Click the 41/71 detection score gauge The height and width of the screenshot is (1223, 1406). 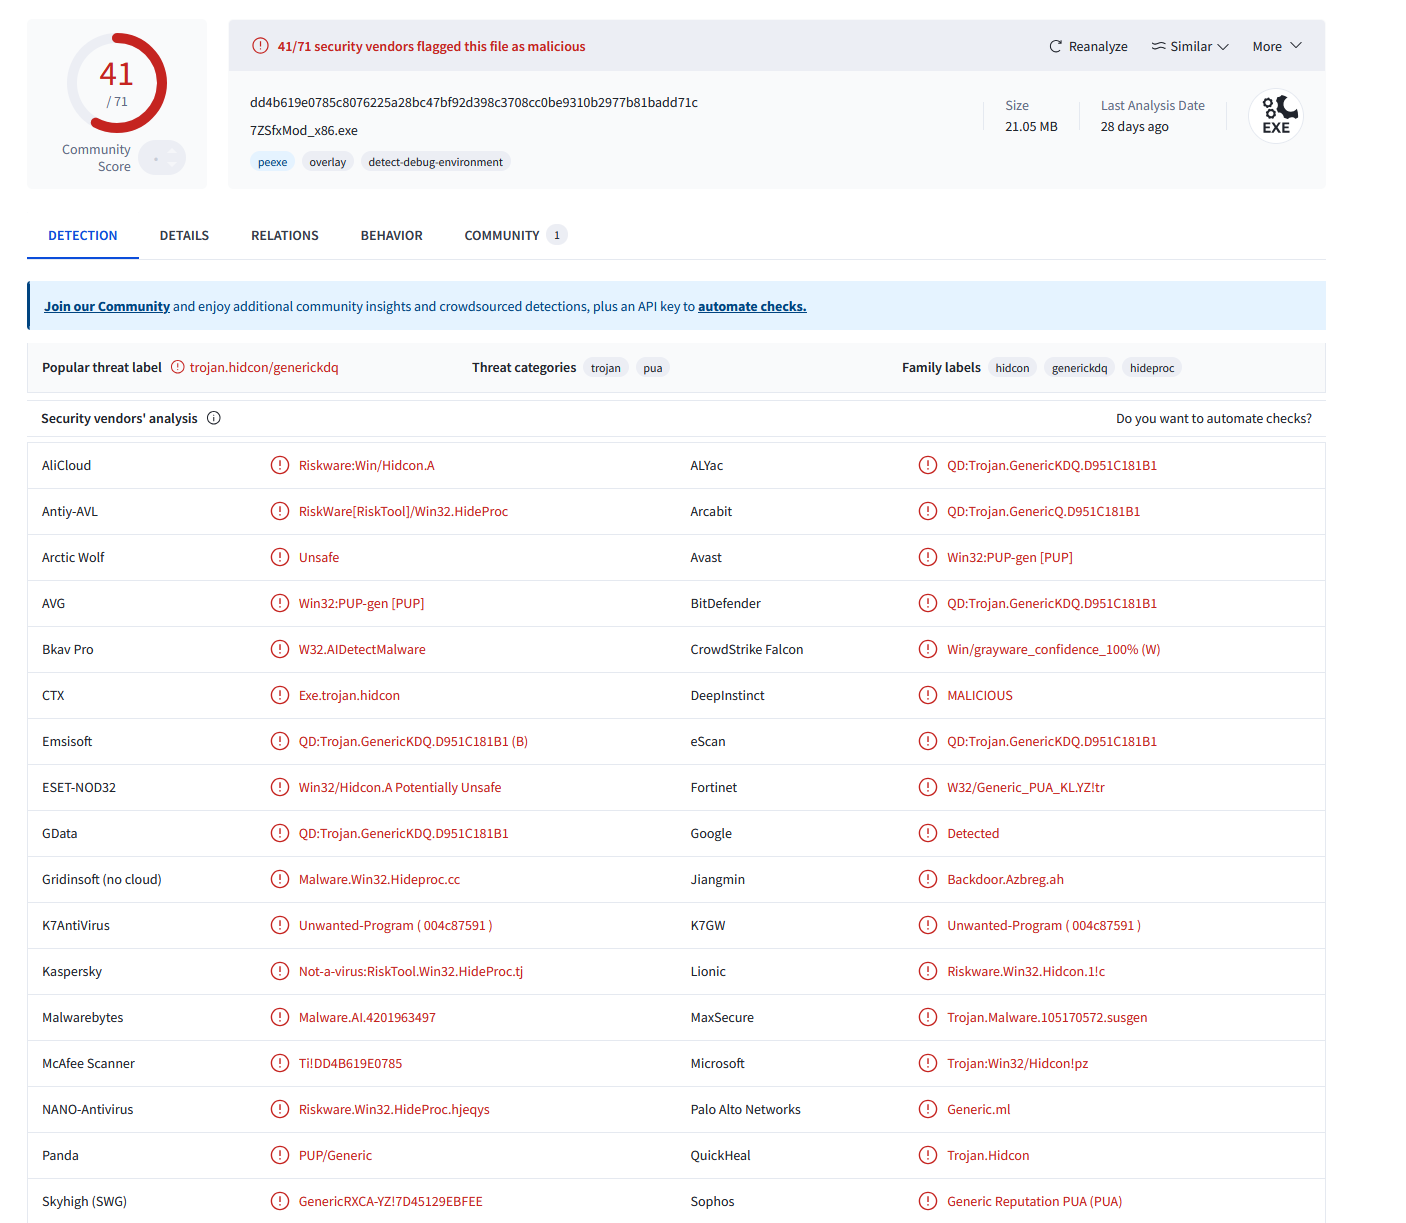(117, 83)
